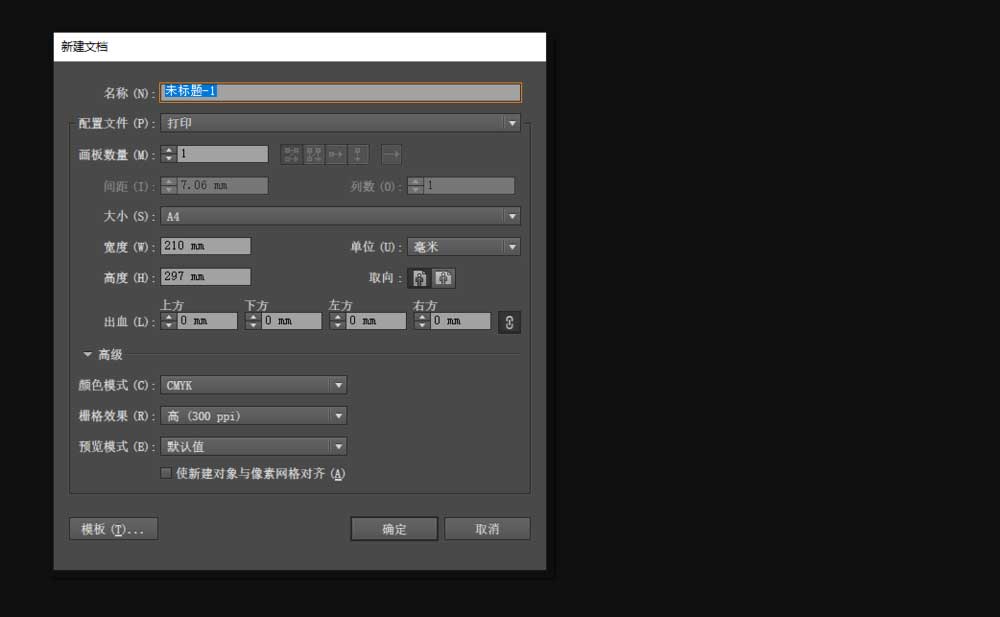Open the 预览模式 dropdown showing 默认值

coord(254,446)
